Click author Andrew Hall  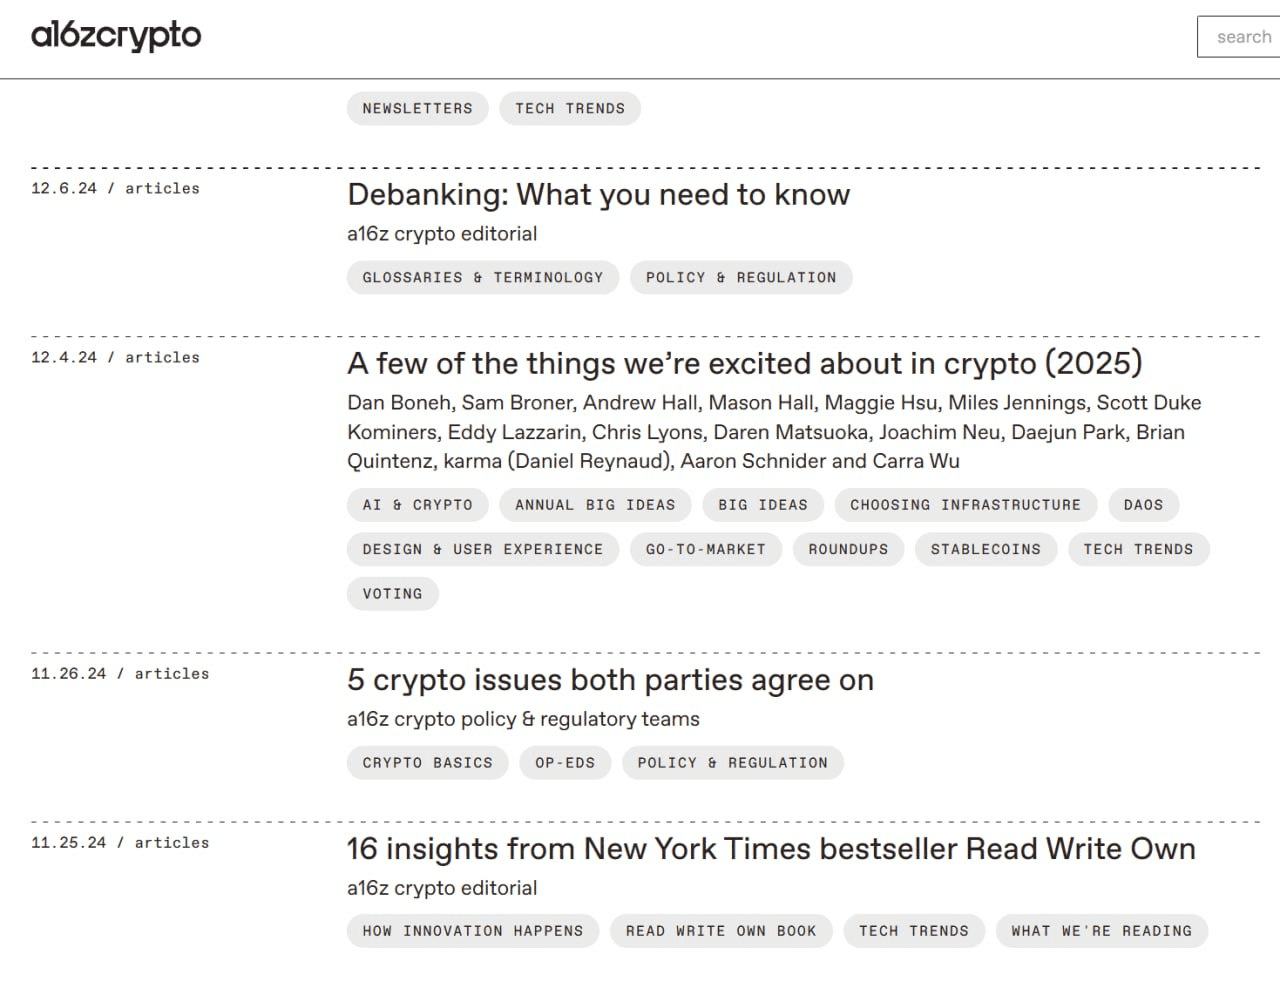(639, 403)
